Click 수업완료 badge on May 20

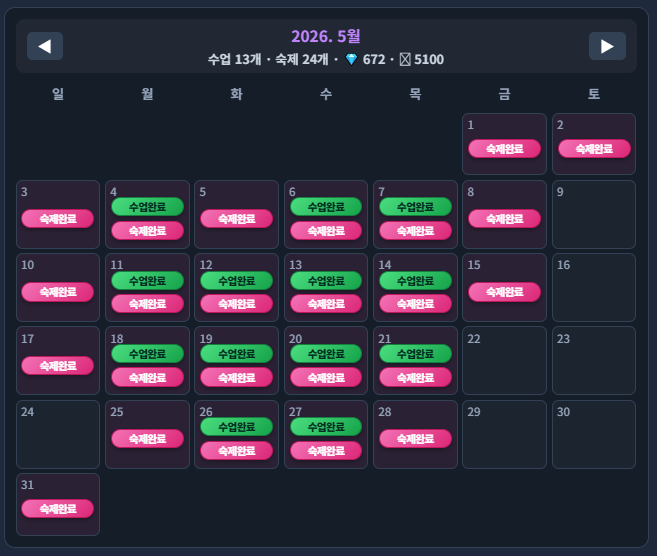pyautogui.click(x=326, y=354)
